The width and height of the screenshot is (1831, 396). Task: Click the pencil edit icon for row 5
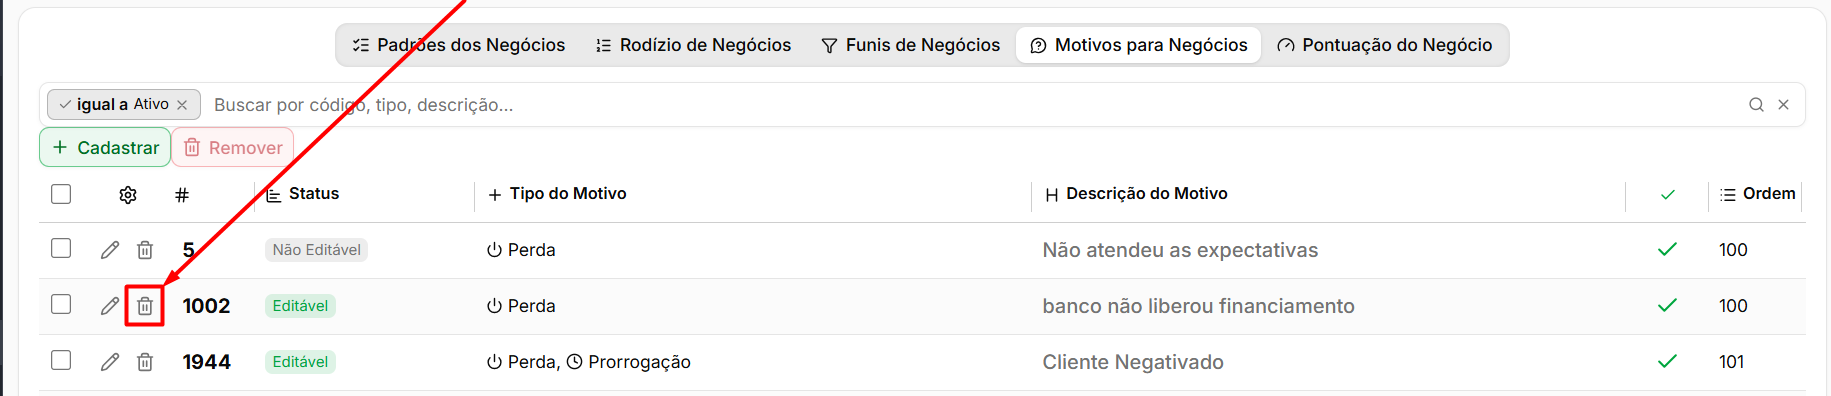point(110,250)
